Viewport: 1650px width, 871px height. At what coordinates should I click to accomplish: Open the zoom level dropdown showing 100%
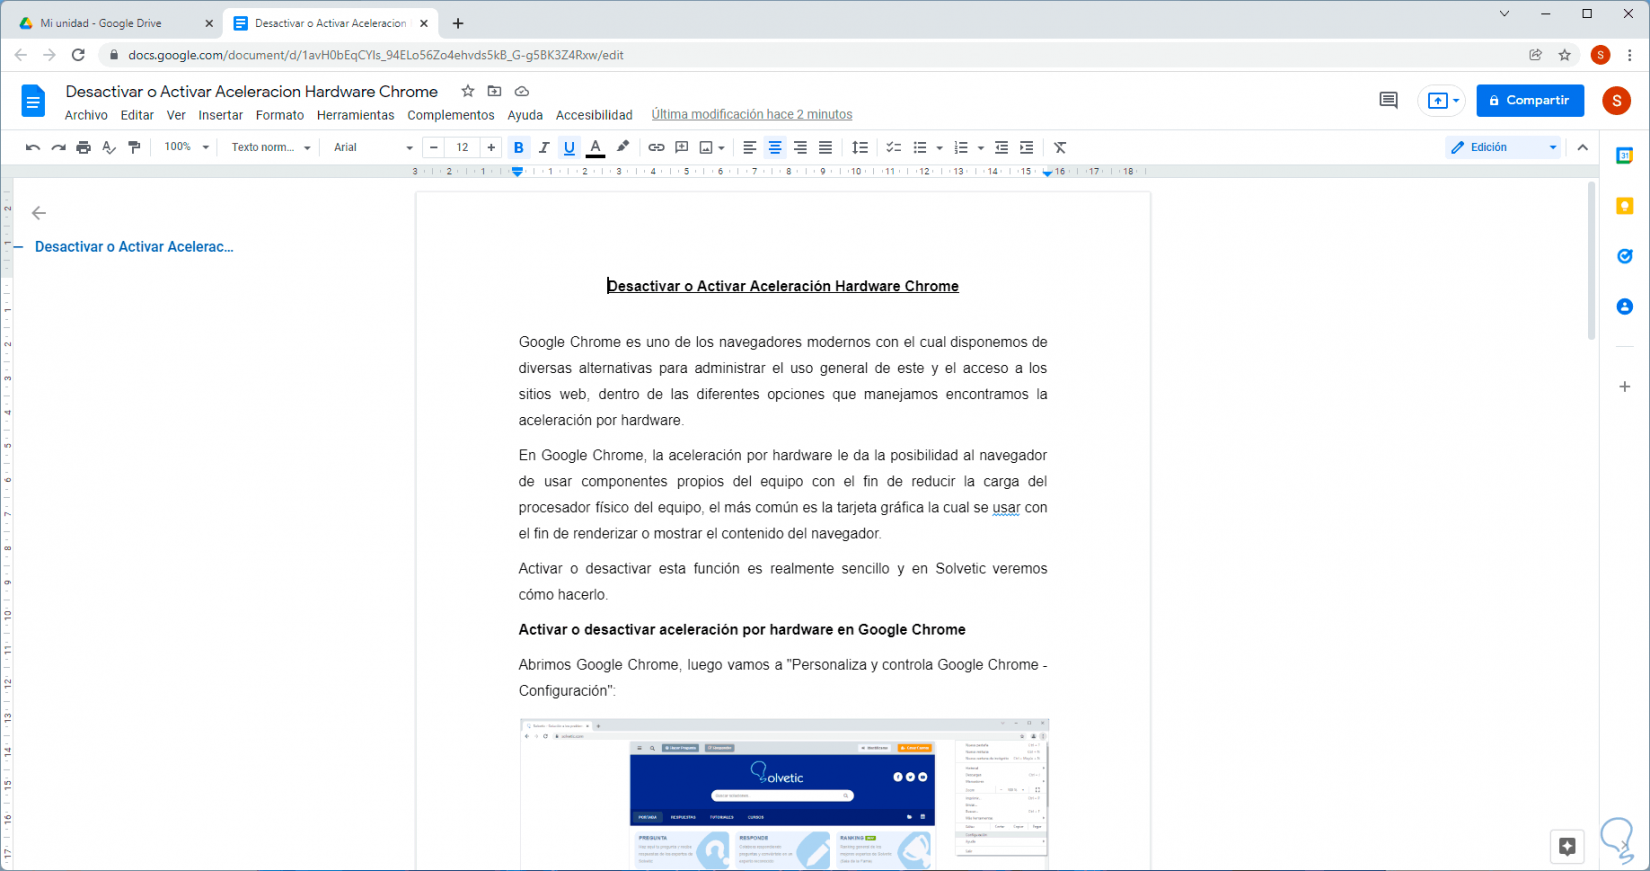(x=187, y=148)
